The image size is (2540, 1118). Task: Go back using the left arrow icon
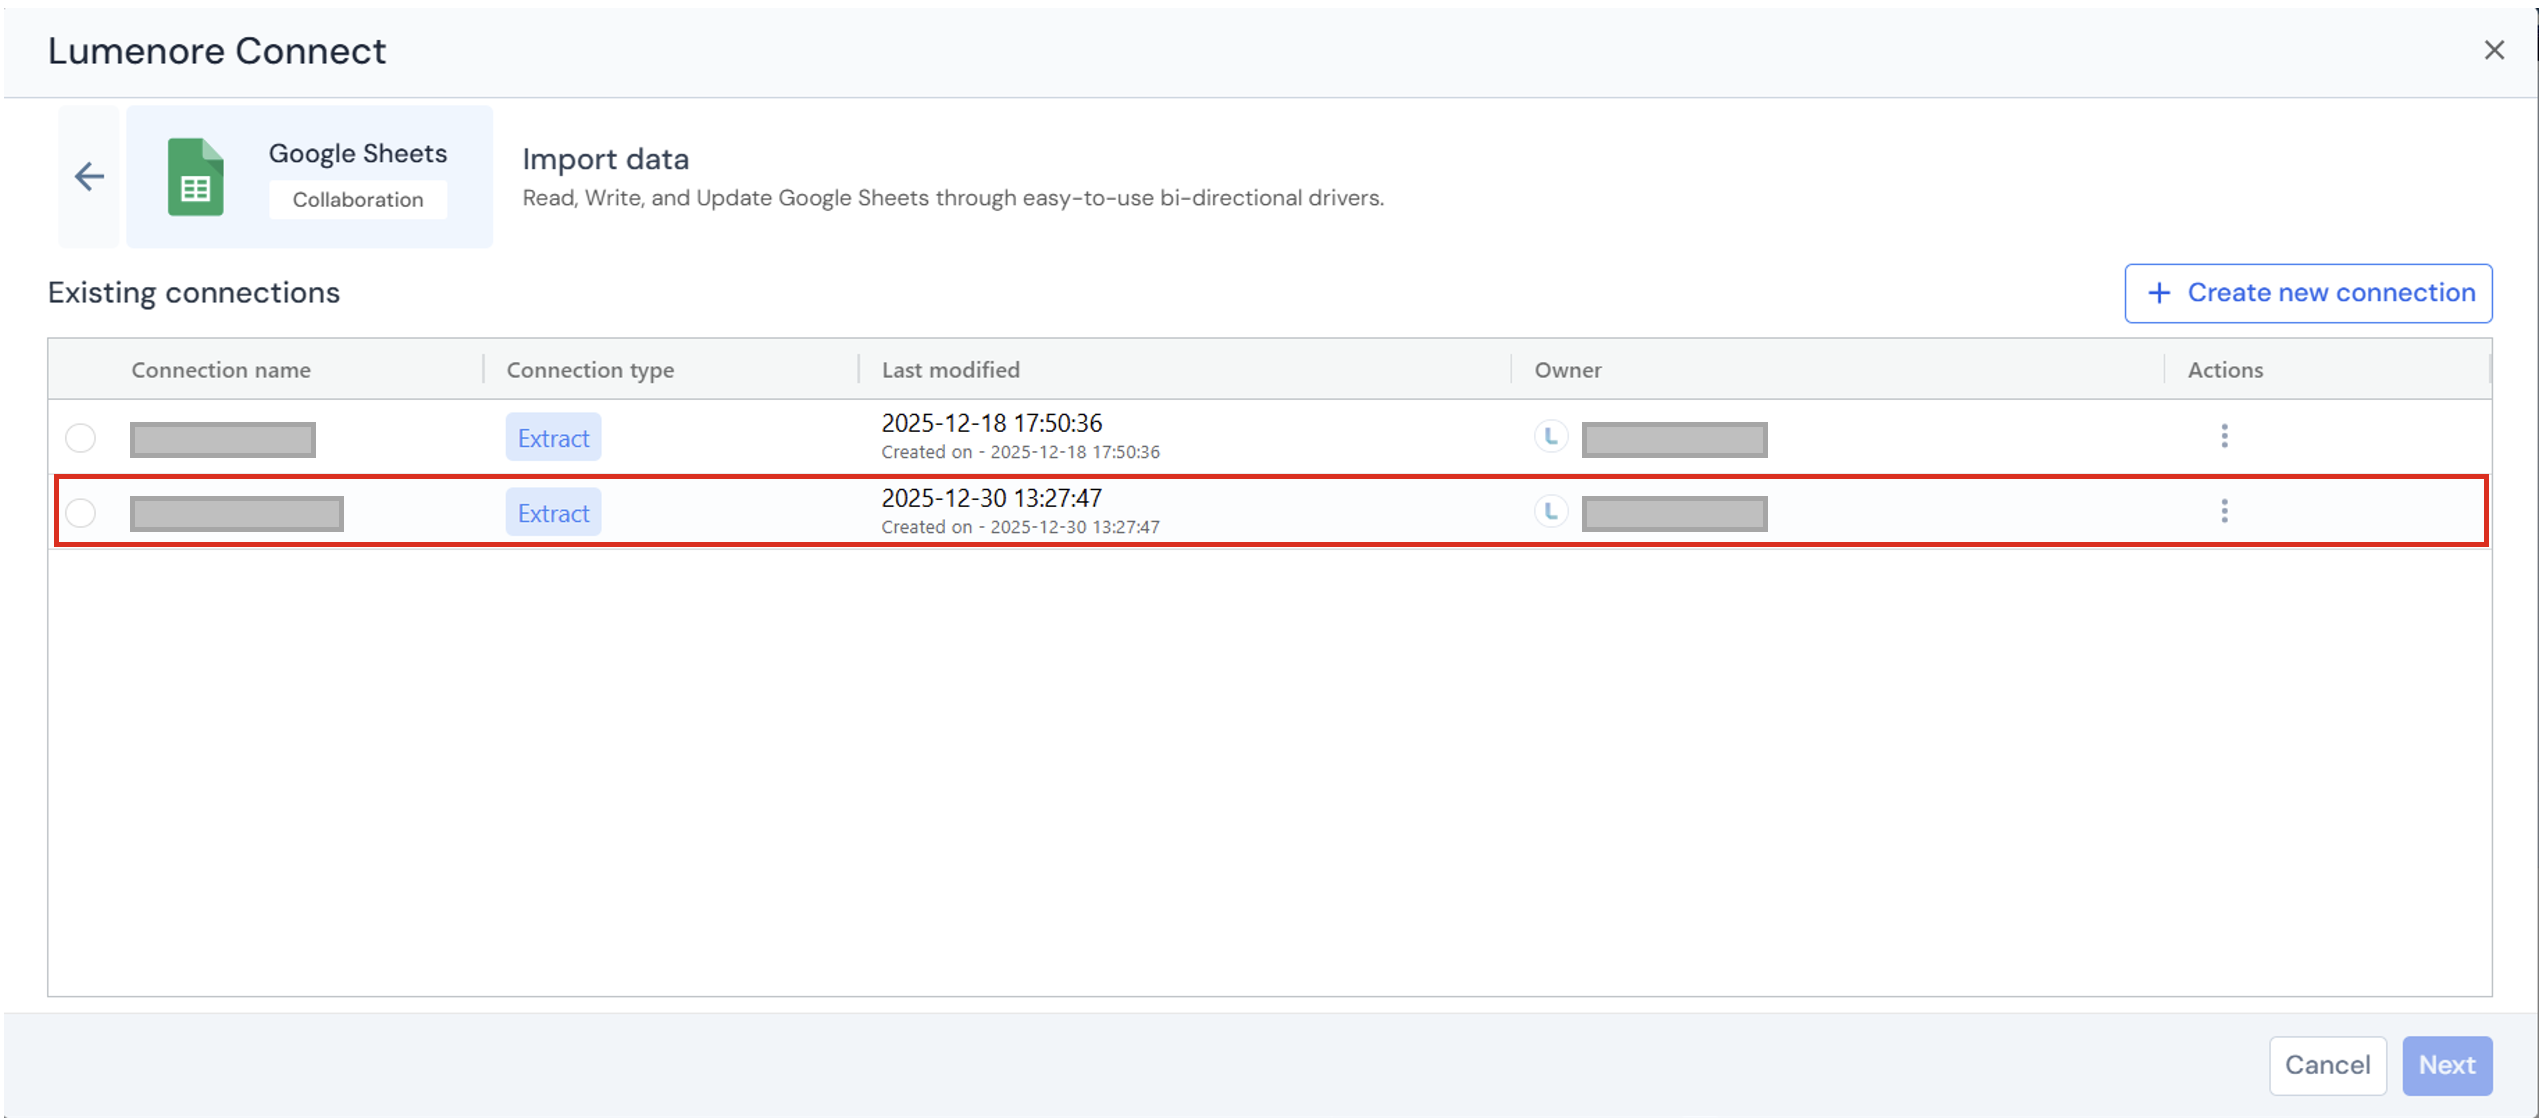tap(89, 177)
